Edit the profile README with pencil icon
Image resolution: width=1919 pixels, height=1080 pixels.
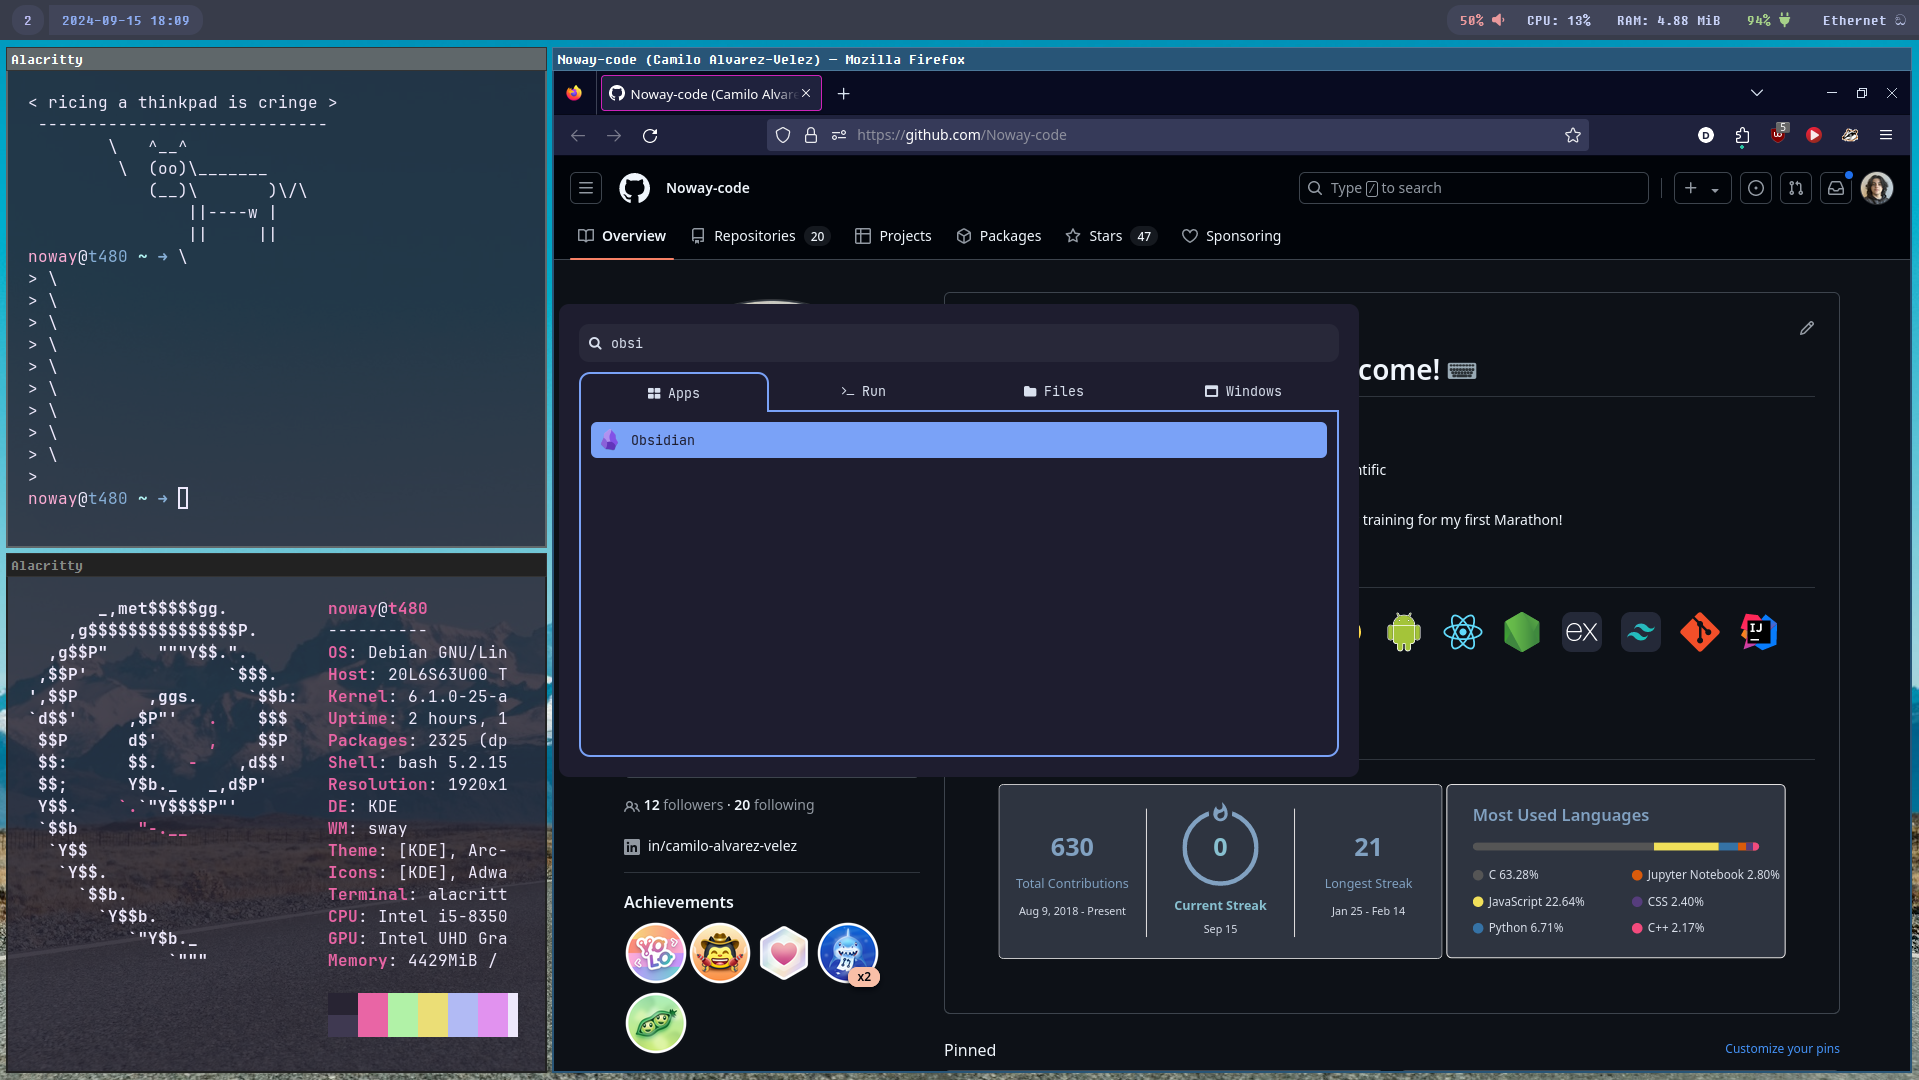point(1807,328)
